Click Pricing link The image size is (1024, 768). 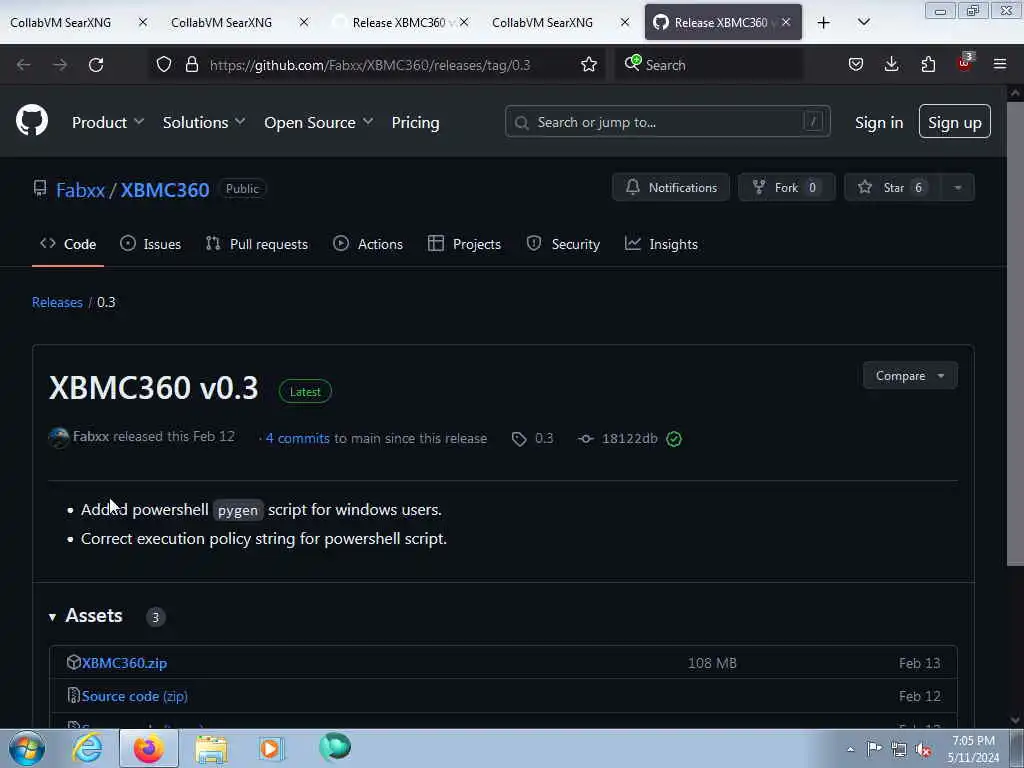[415, 122]
